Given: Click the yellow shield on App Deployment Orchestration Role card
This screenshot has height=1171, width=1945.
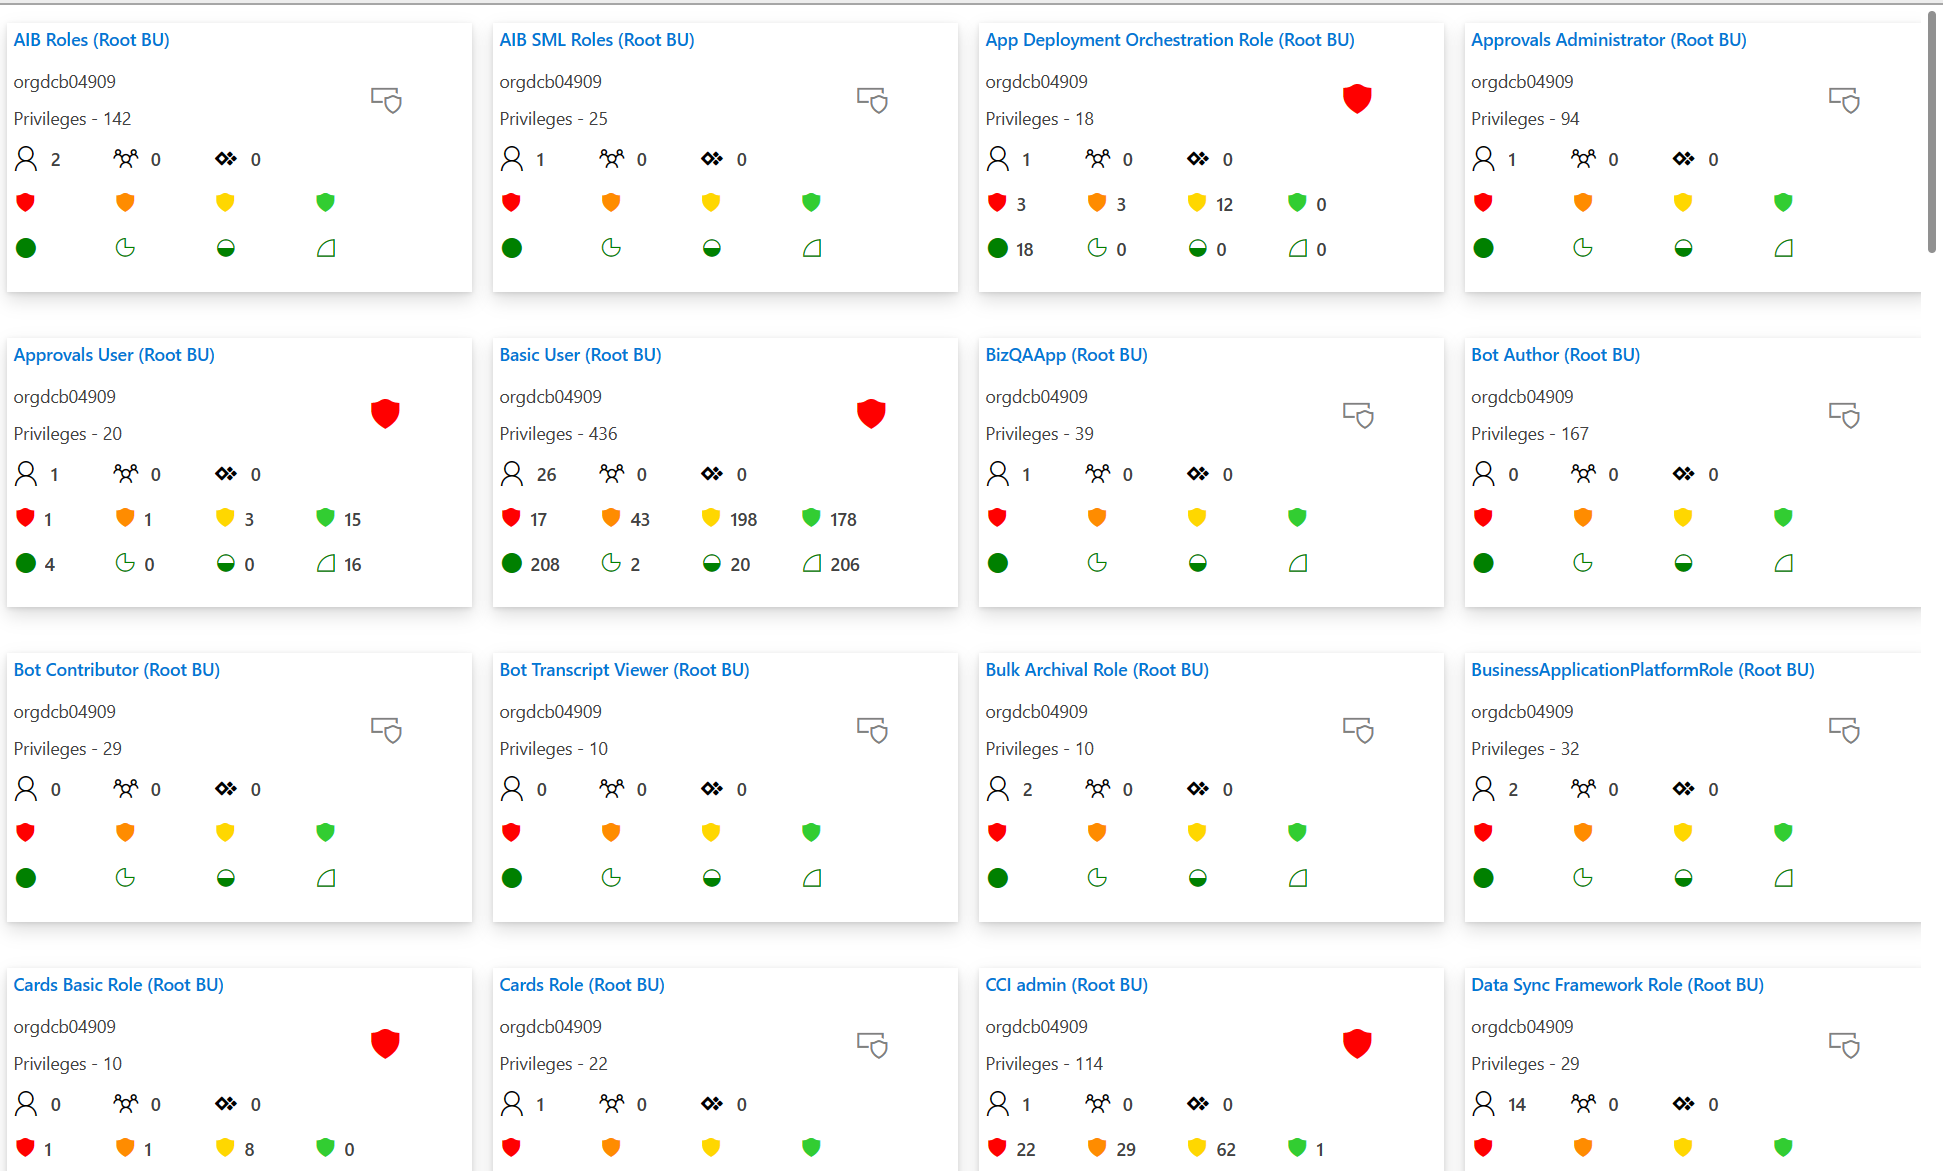Looking at the screenshot, I should 1197,202.
